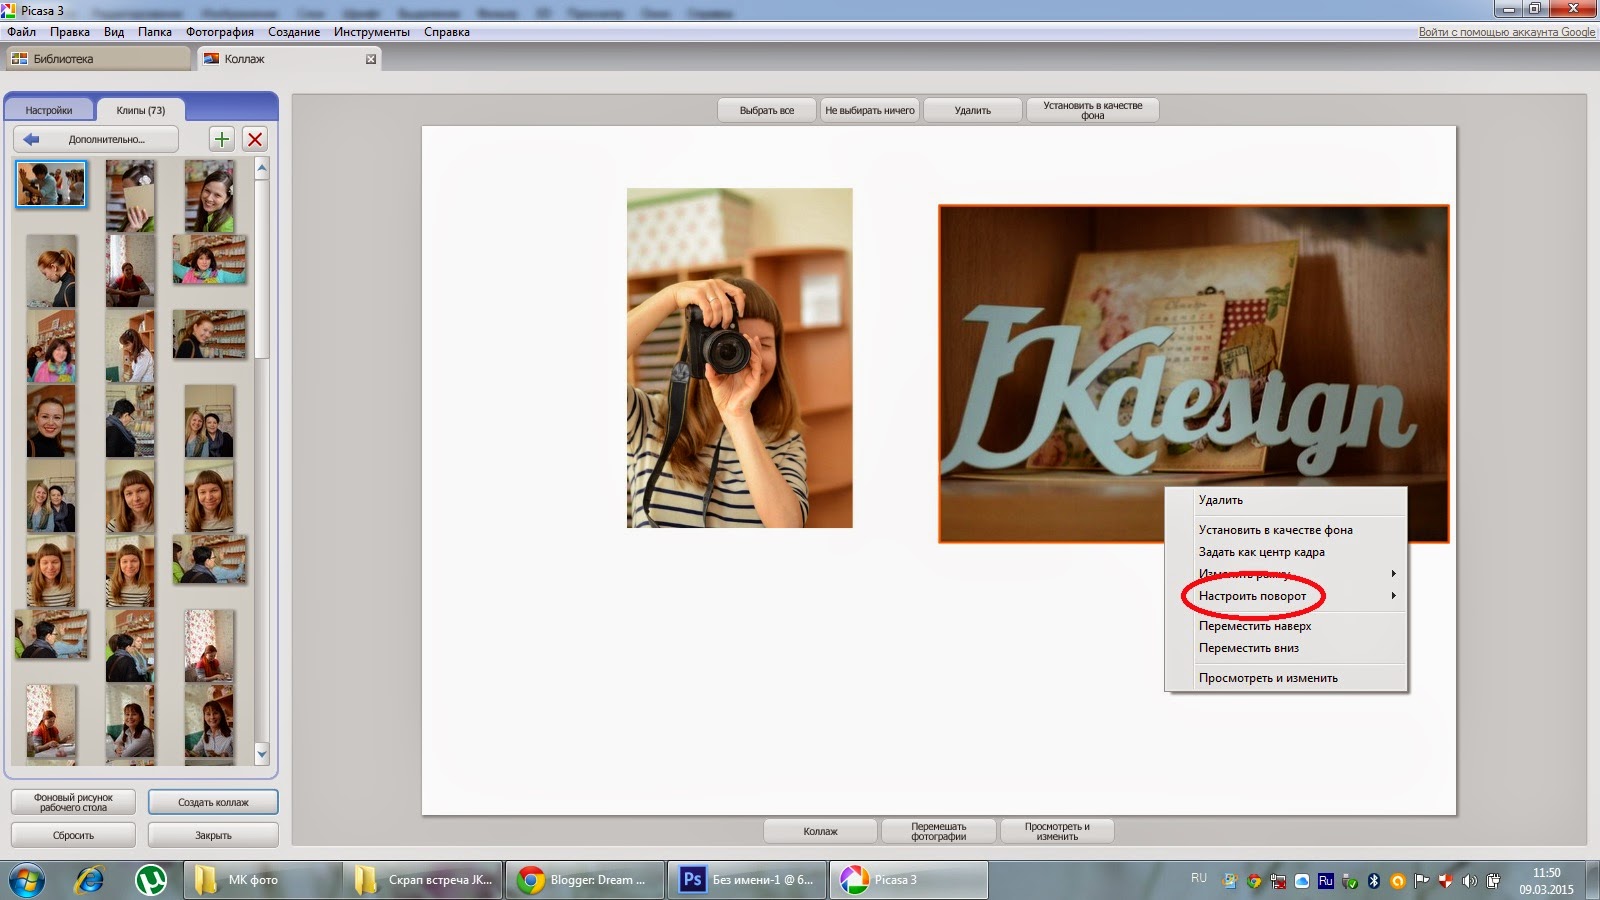The height and width of the screenshot is (900, 1600).
Task: Open the Bluetooth tray icon
Action: tap(1374, 881)
